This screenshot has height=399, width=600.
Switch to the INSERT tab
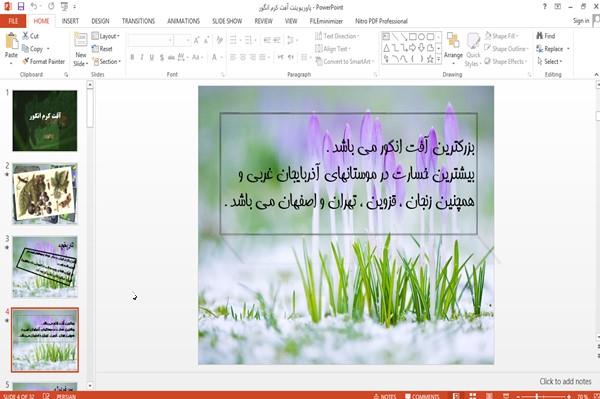pos(70,21)
